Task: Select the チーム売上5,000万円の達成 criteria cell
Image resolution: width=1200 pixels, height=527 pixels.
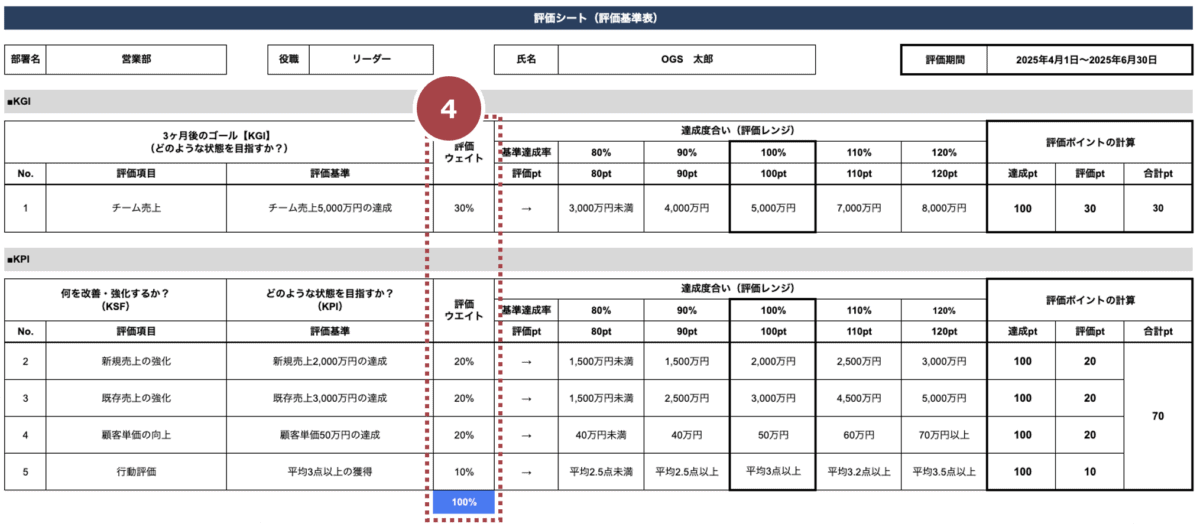Action: [x=330, y=208]
